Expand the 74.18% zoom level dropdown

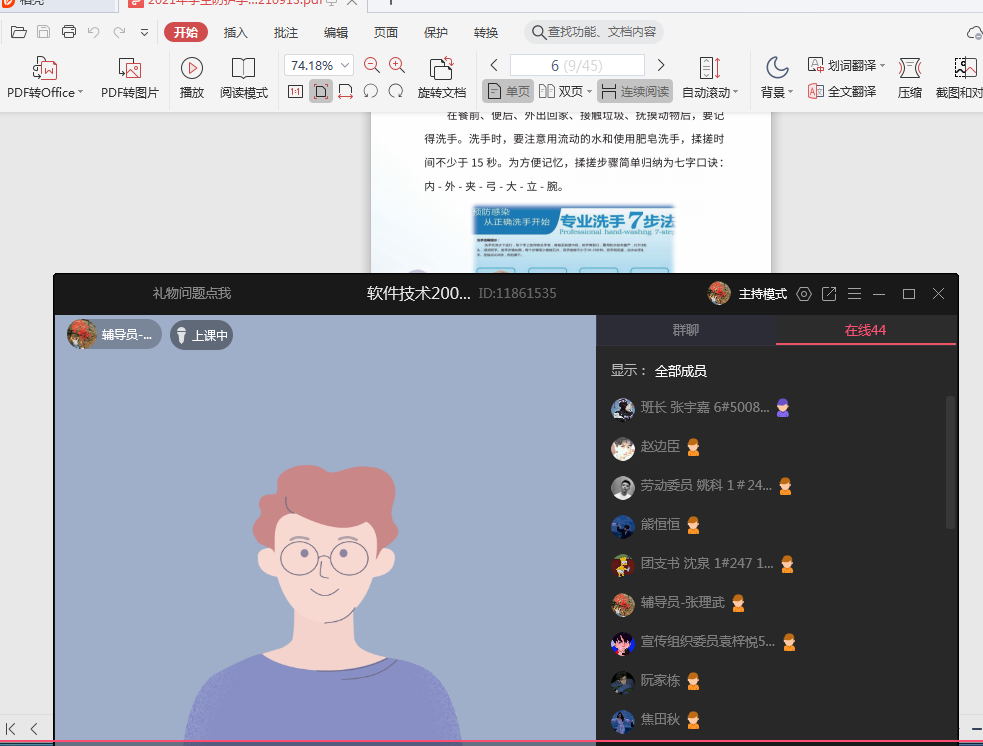[346, 65]
